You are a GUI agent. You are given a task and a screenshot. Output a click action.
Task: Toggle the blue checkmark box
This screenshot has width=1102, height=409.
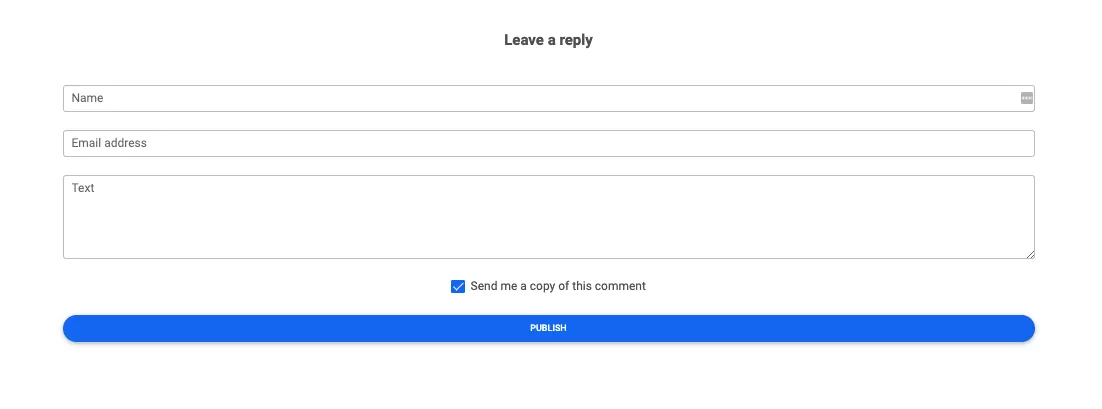pyautogui.click(x=458, y=287)
